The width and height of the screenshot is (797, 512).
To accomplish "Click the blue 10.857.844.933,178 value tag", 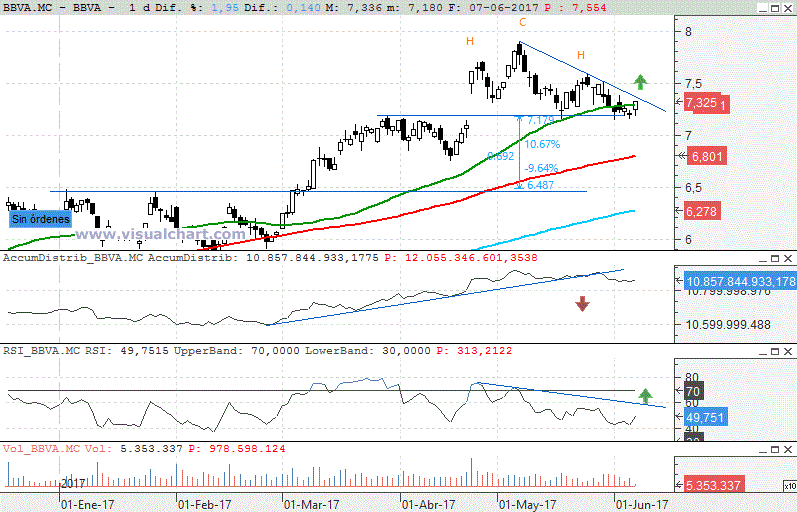I will click(x=741, y=281).
